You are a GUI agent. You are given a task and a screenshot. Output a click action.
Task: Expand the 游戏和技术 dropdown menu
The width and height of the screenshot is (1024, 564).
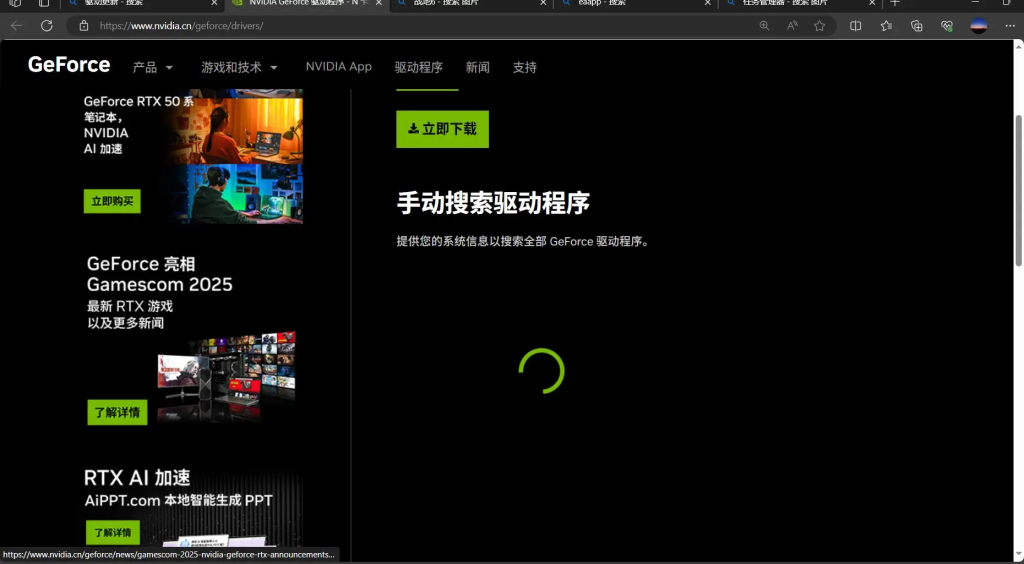click(239, 67)
